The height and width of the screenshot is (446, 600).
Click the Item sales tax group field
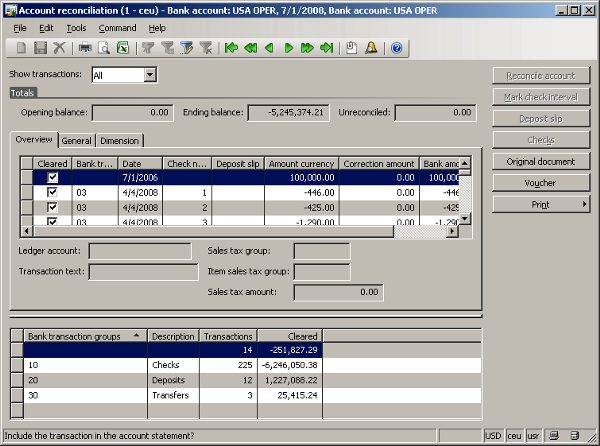[322, 272]
